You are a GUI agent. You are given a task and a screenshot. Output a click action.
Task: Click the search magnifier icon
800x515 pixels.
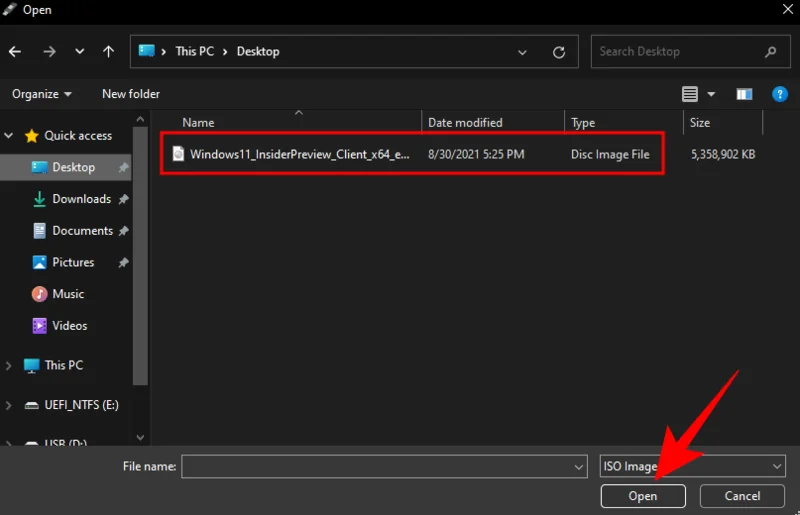coord(770,52)
